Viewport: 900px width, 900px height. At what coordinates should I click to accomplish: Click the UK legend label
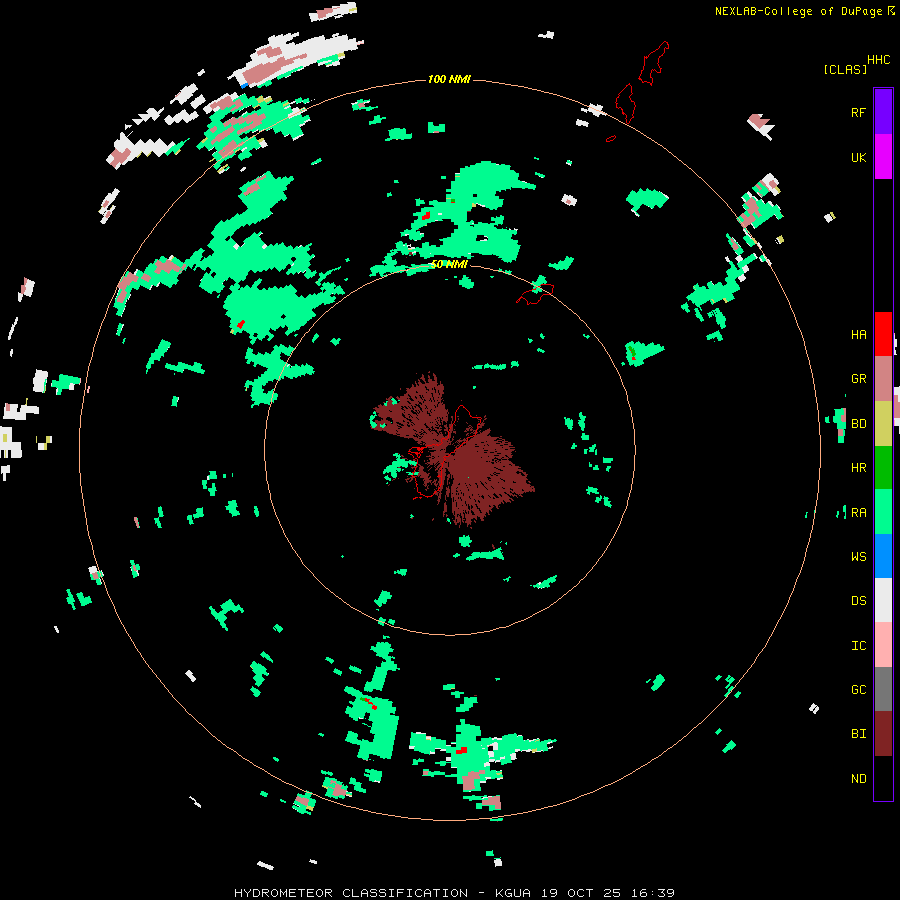tap(858, 157)
